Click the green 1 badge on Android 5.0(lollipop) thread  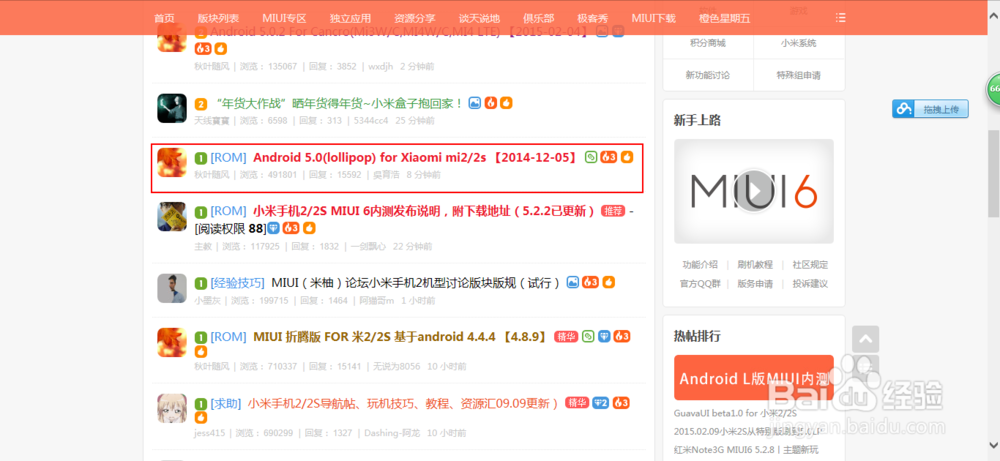(x=200, y=157)
